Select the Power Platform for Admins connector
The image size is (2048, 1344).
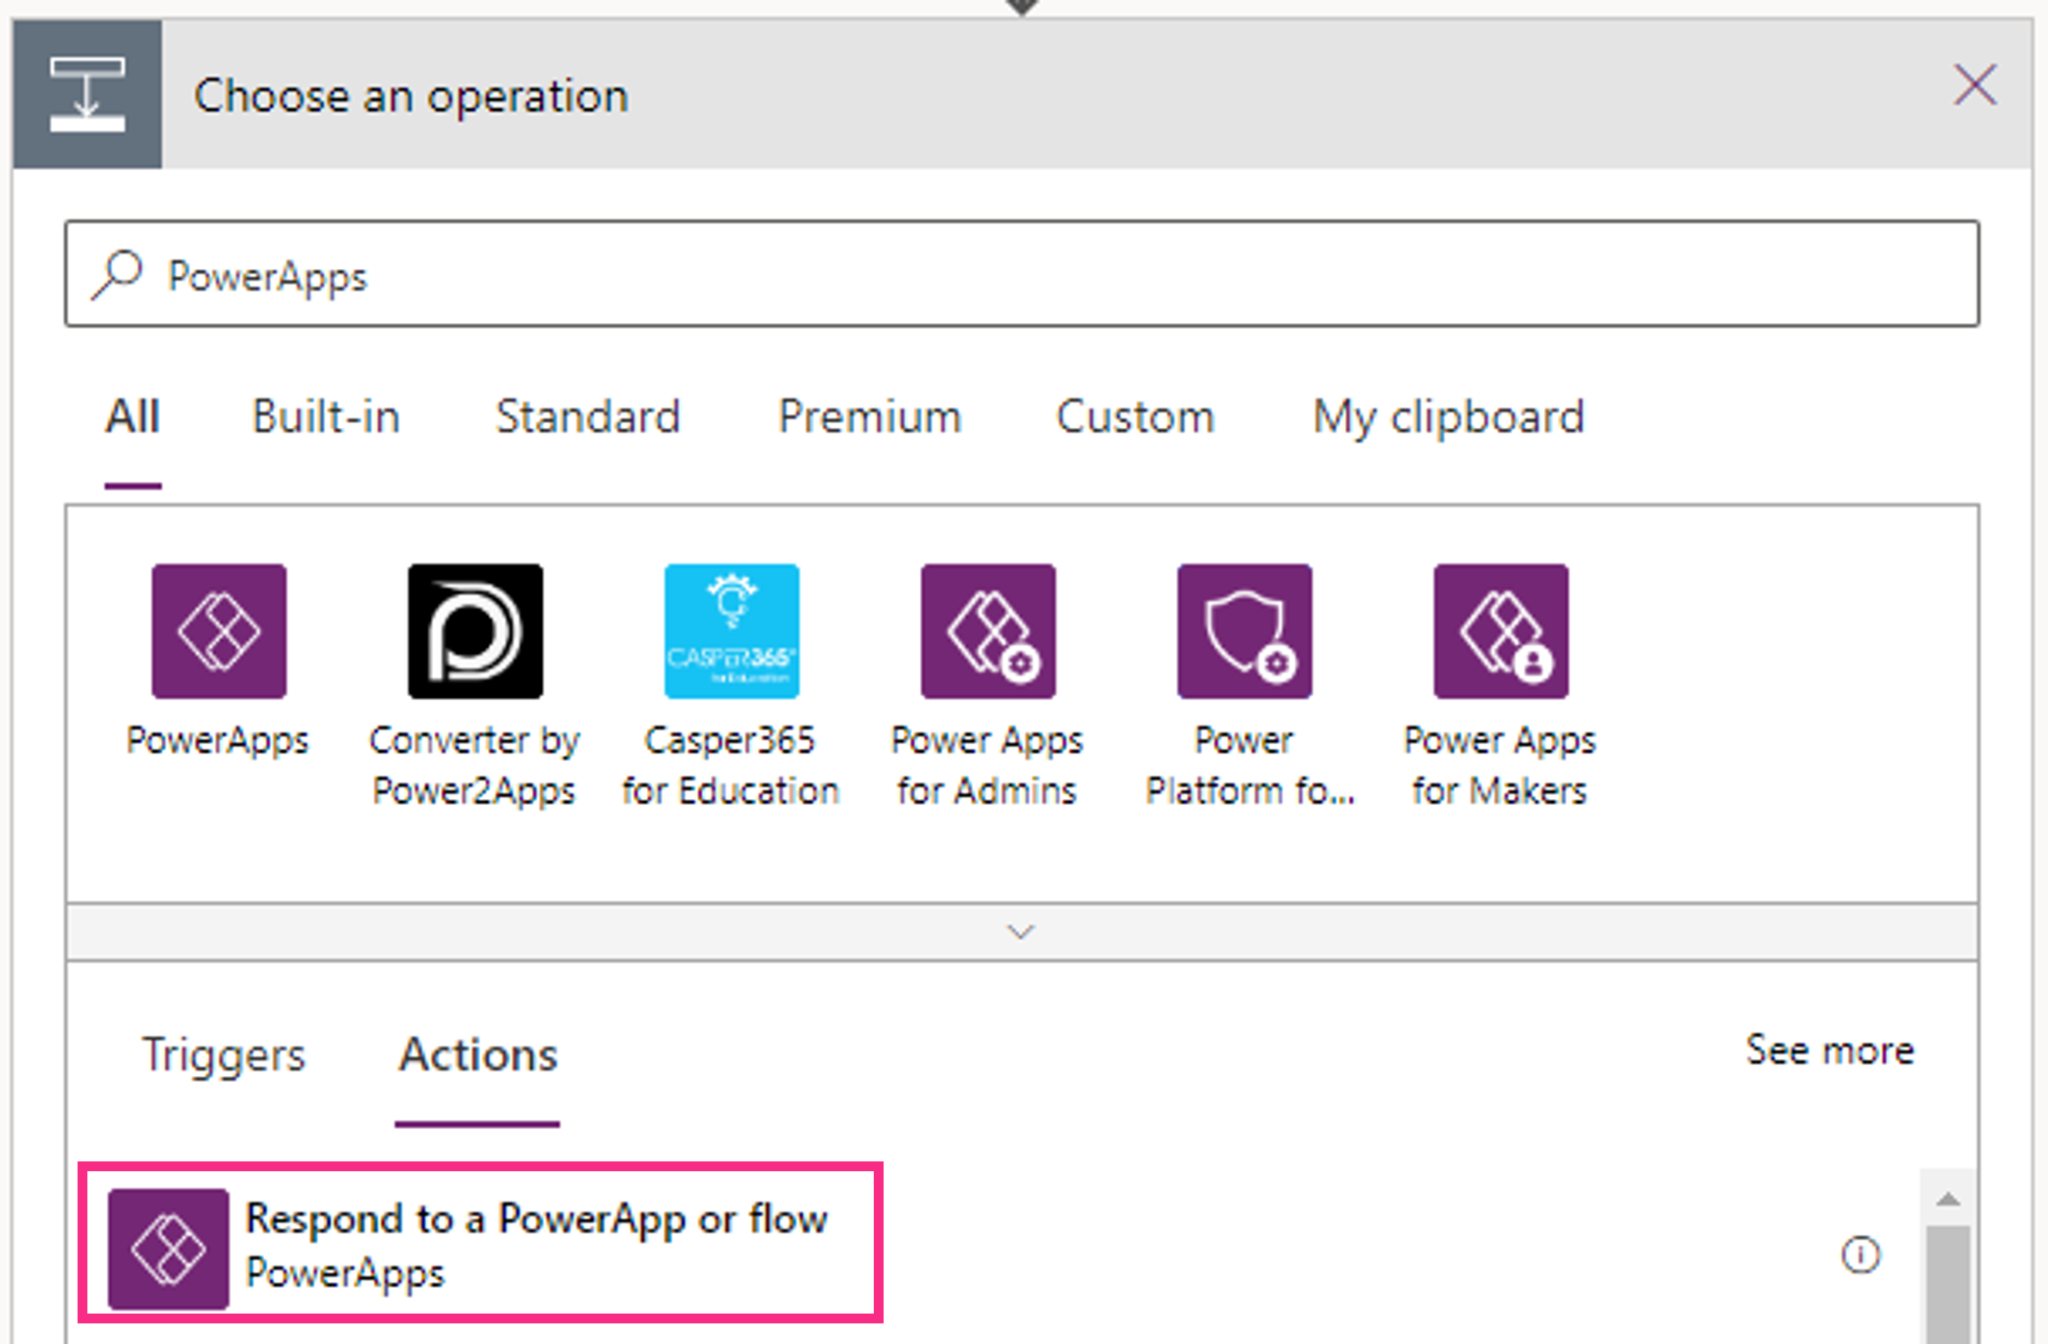click(x=1244, y=630)
